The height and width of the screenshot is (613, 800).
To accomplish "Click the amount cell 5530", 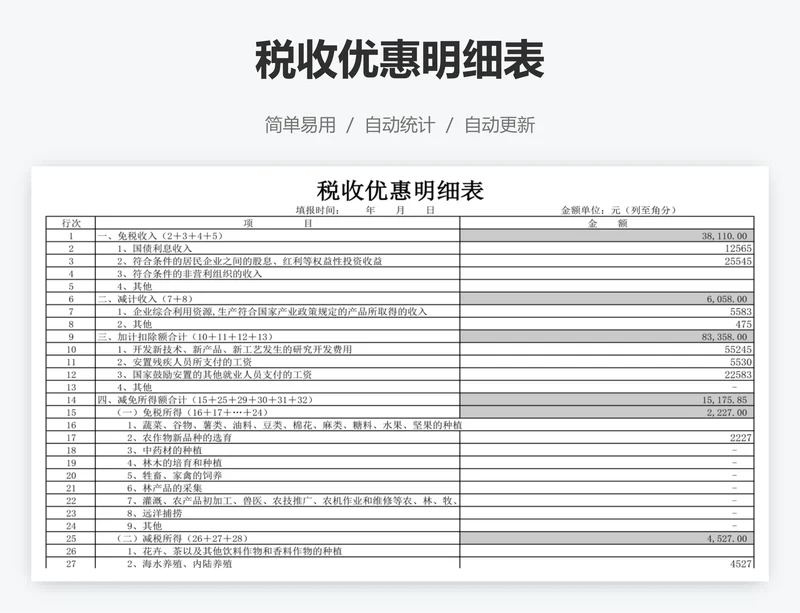I will pos(607,362).
